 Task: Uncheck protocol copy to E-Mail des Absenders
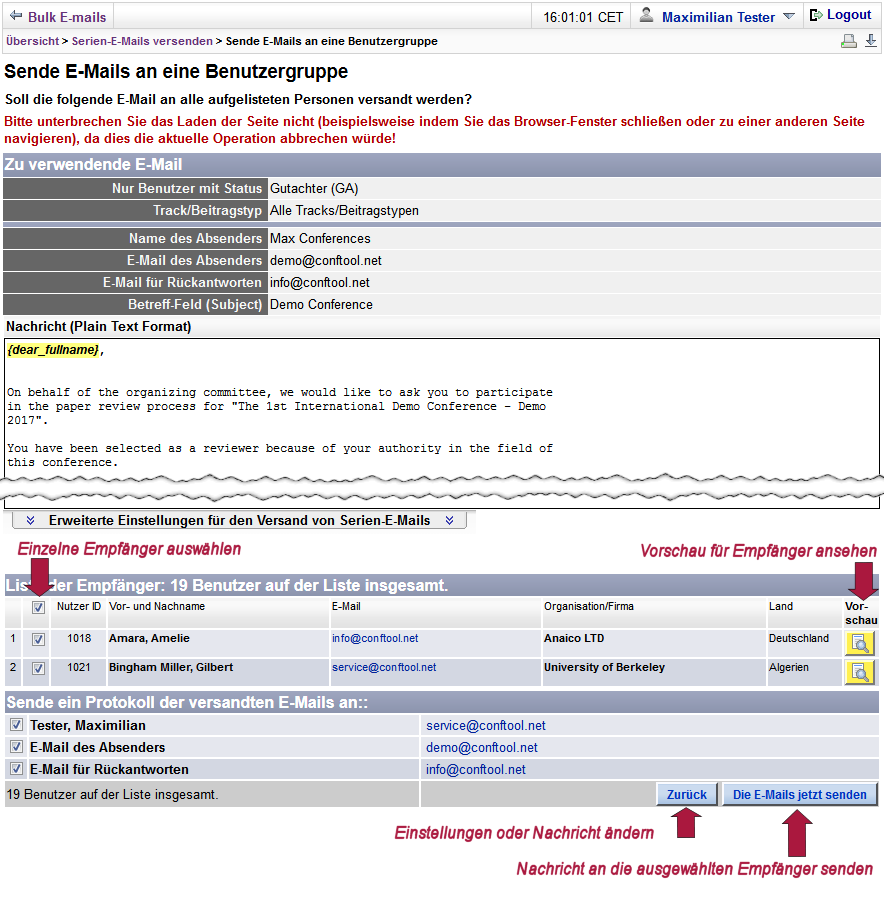(x=16, y=746)
